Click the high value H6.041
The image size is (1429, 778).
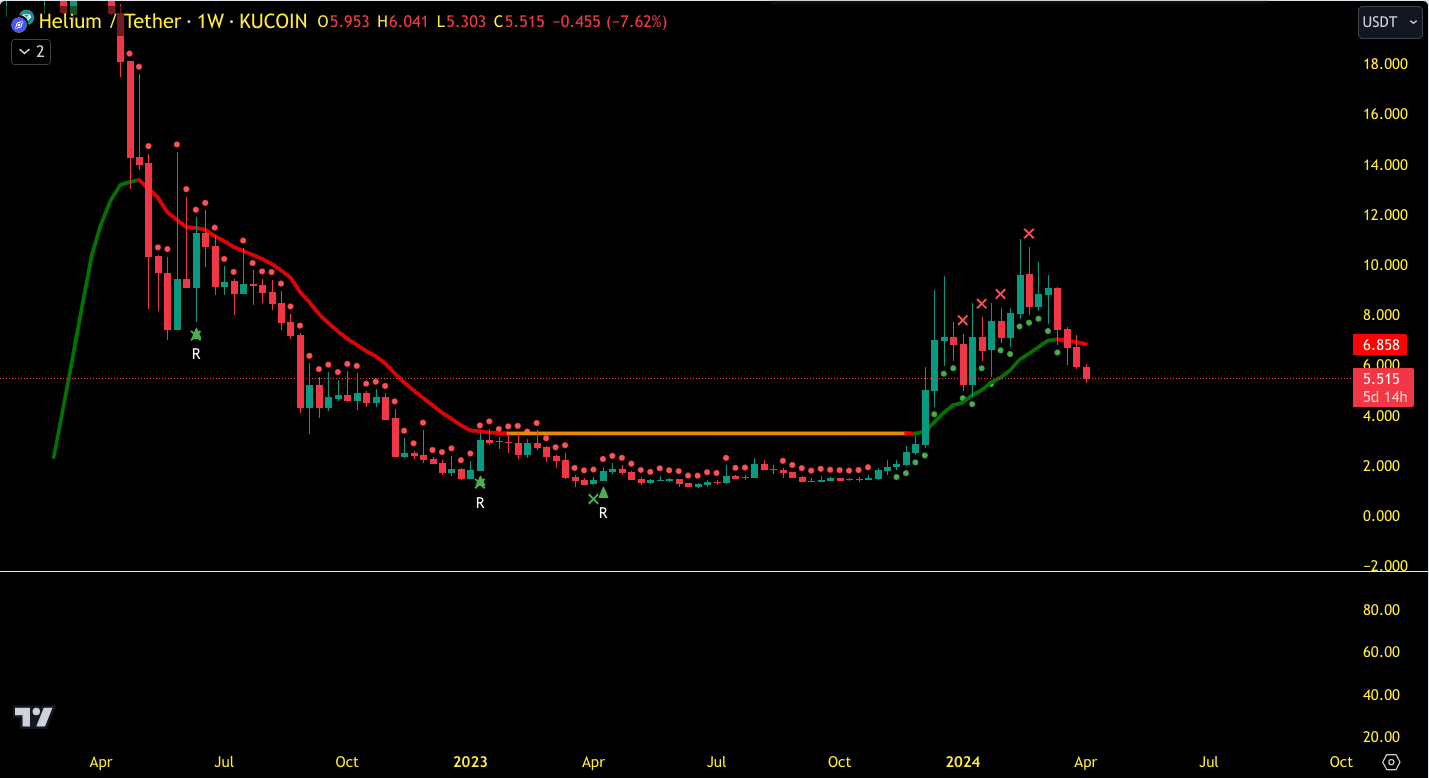click(405, 21)
